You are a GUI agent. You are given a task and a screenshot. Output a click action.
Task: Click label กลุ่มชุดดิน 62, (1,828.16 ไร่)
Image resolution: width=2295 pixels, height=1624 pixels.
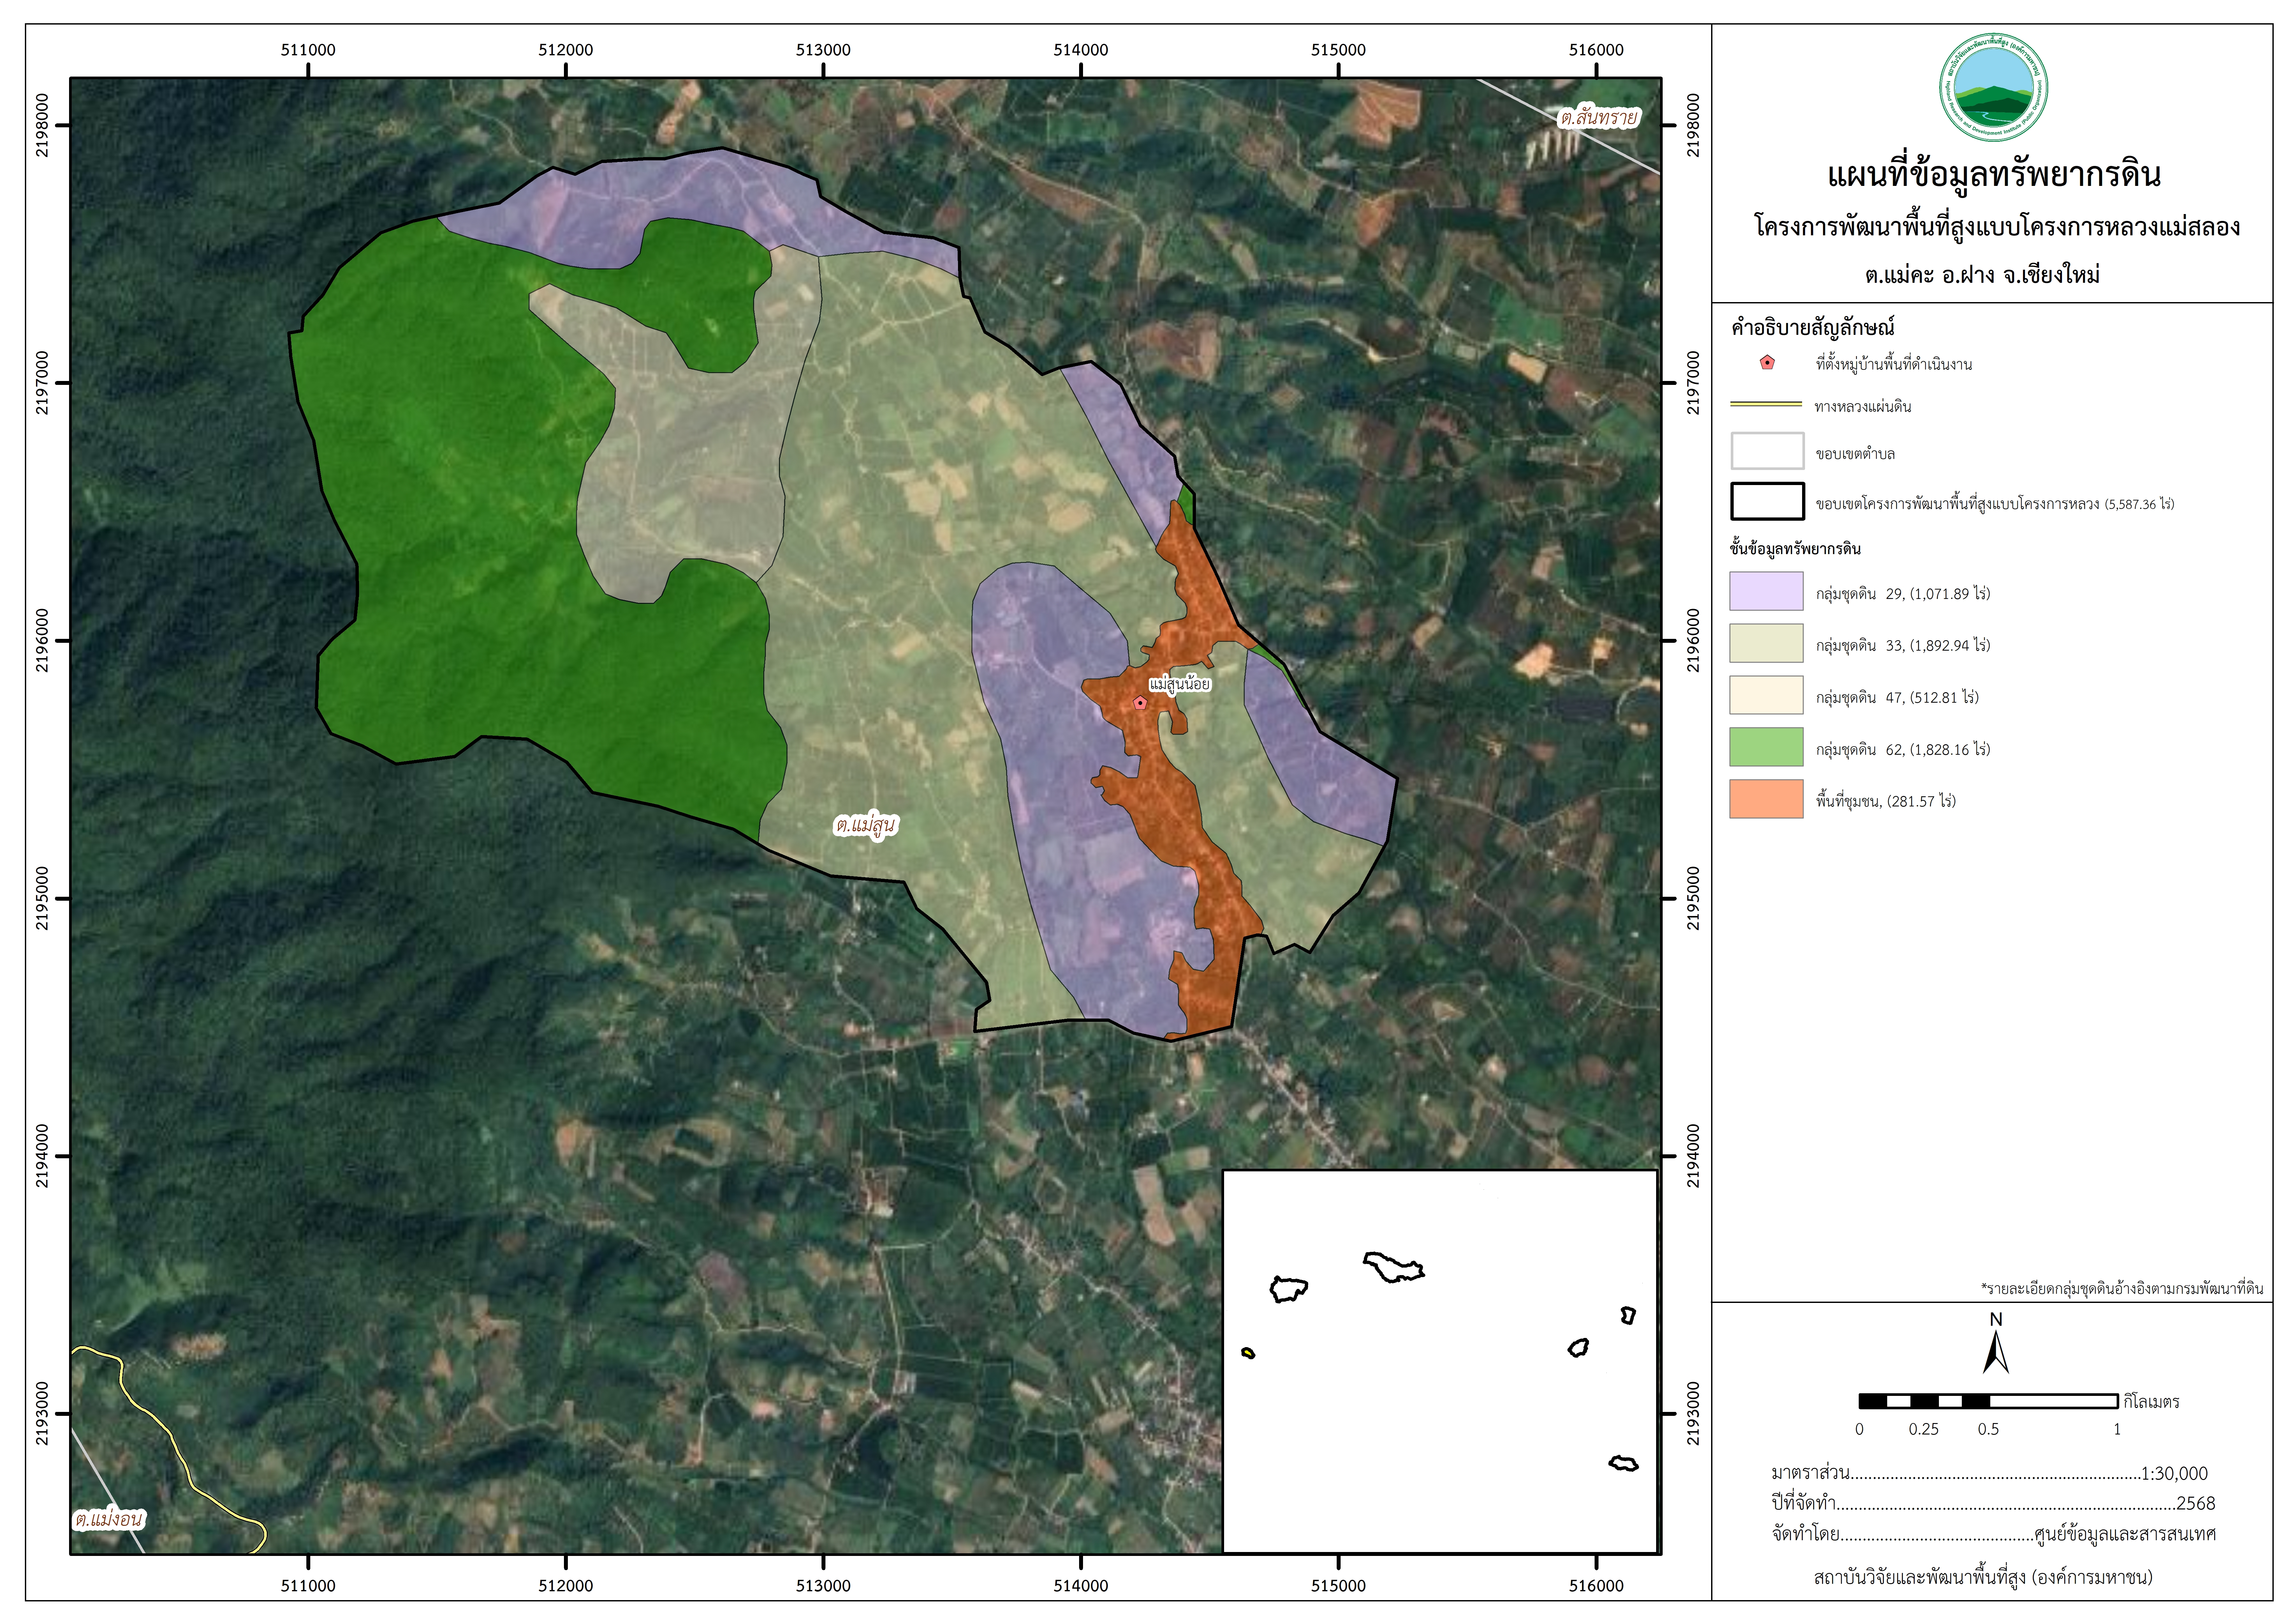click(x=1903, y=749)
